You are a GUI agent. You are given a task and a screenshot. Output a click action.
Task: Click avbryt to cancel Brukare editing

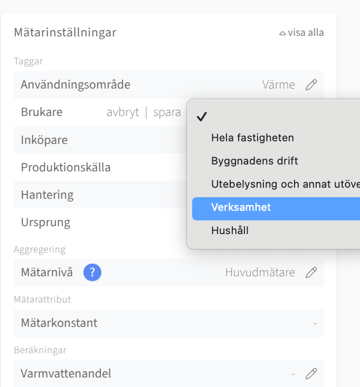(122, 112)
